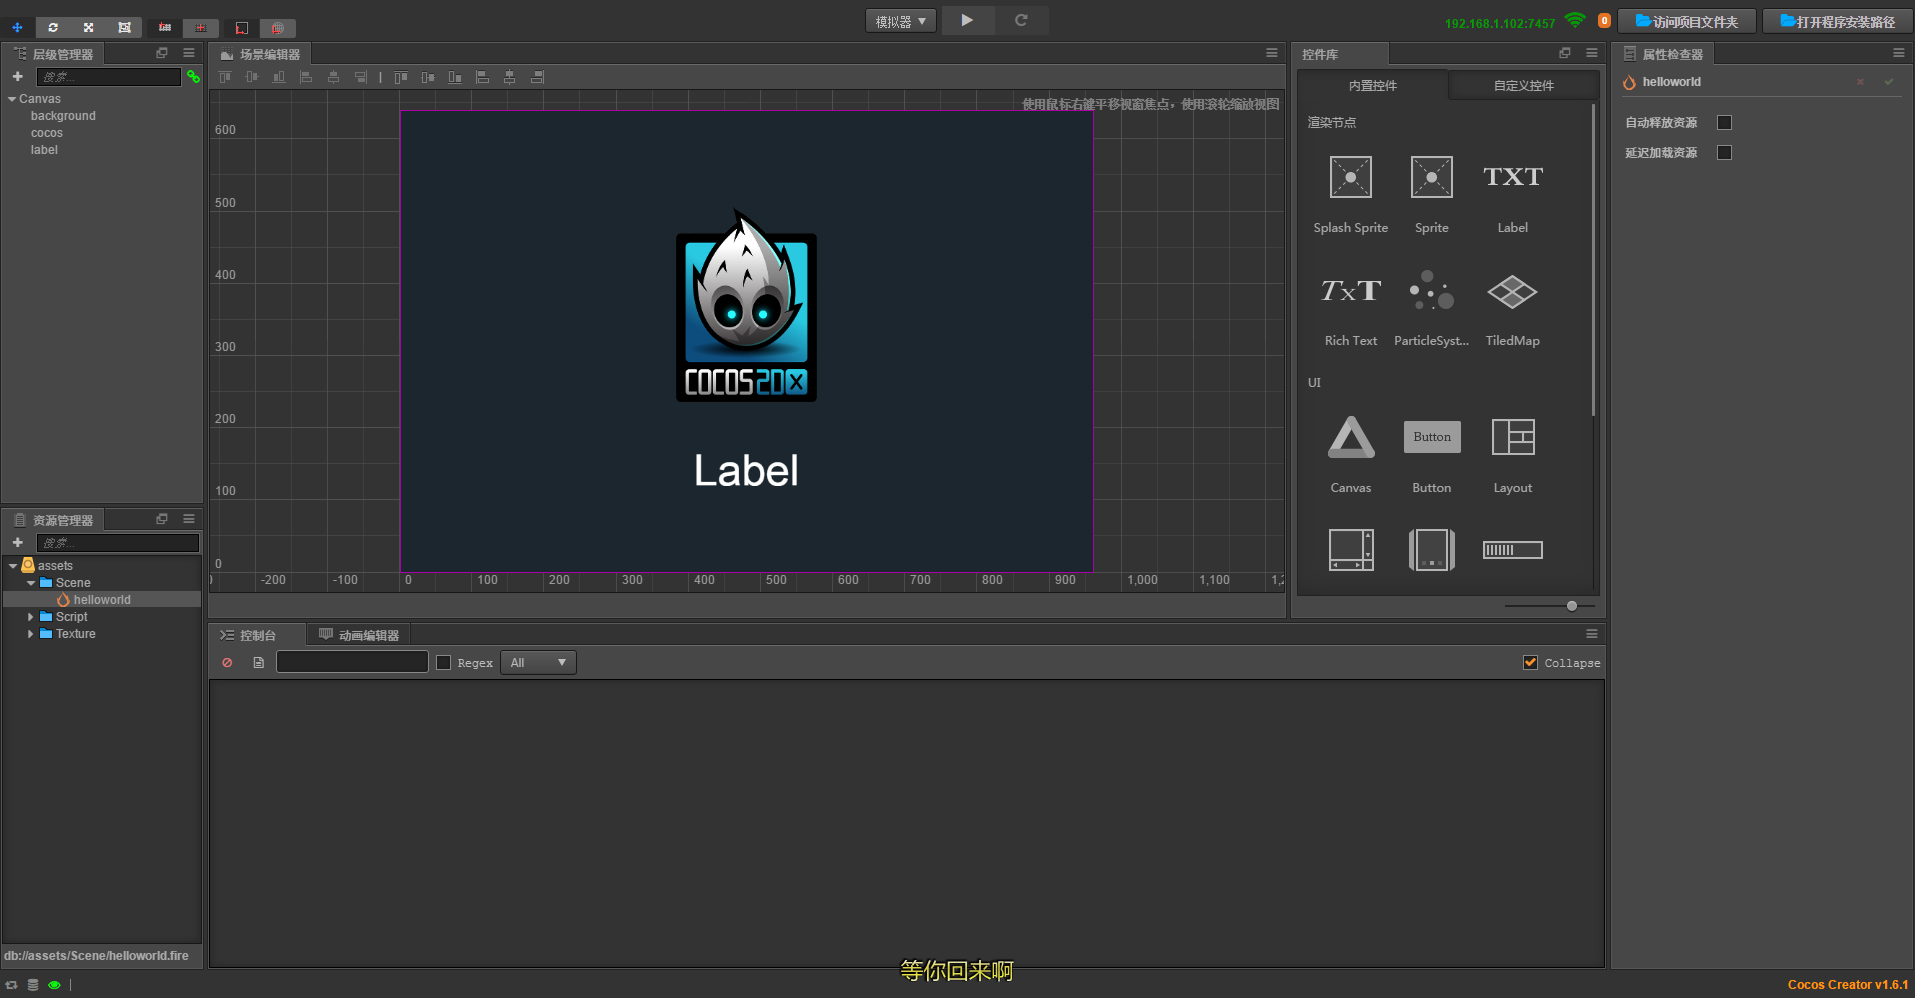Click the align top edges icon
The width and height of the screenshot is (1915, 998).
pos(225,77)
